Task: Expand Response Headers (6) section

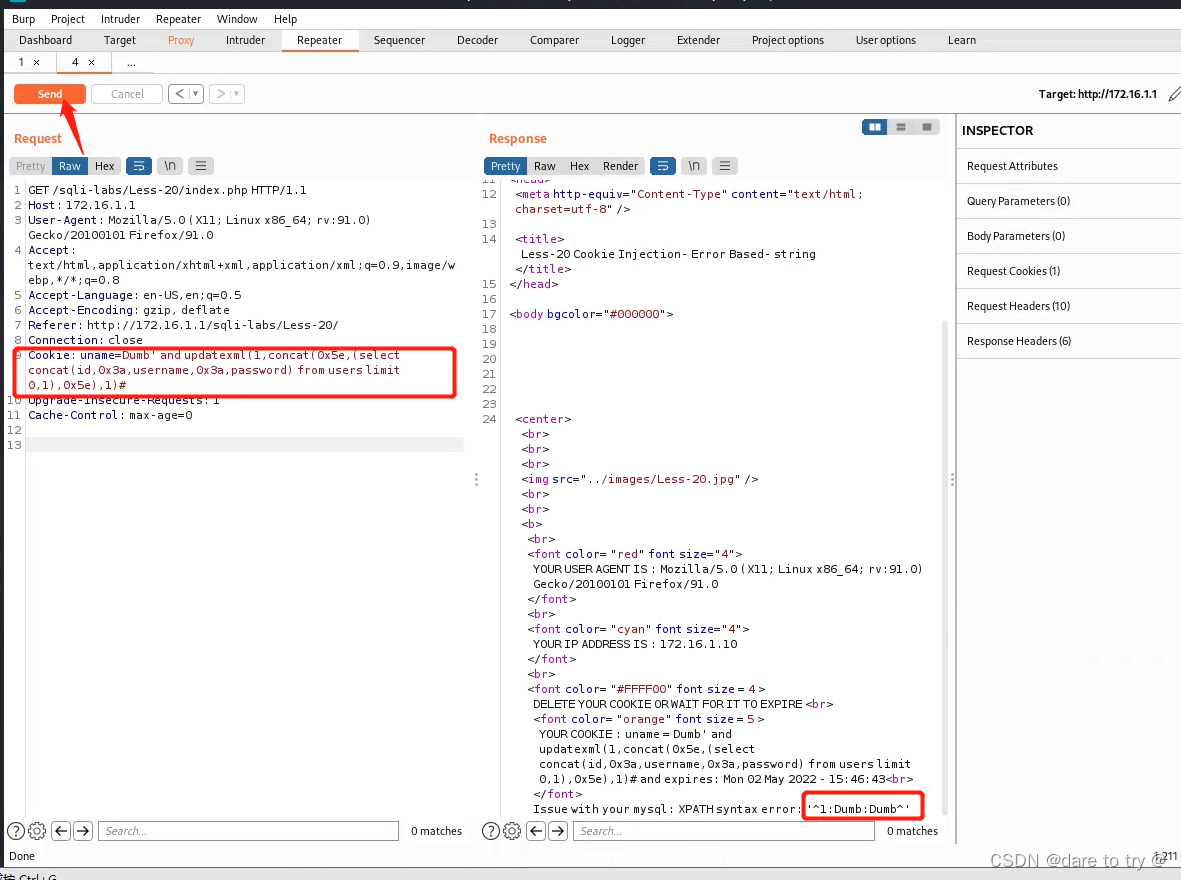Action: click(1069, 341)
